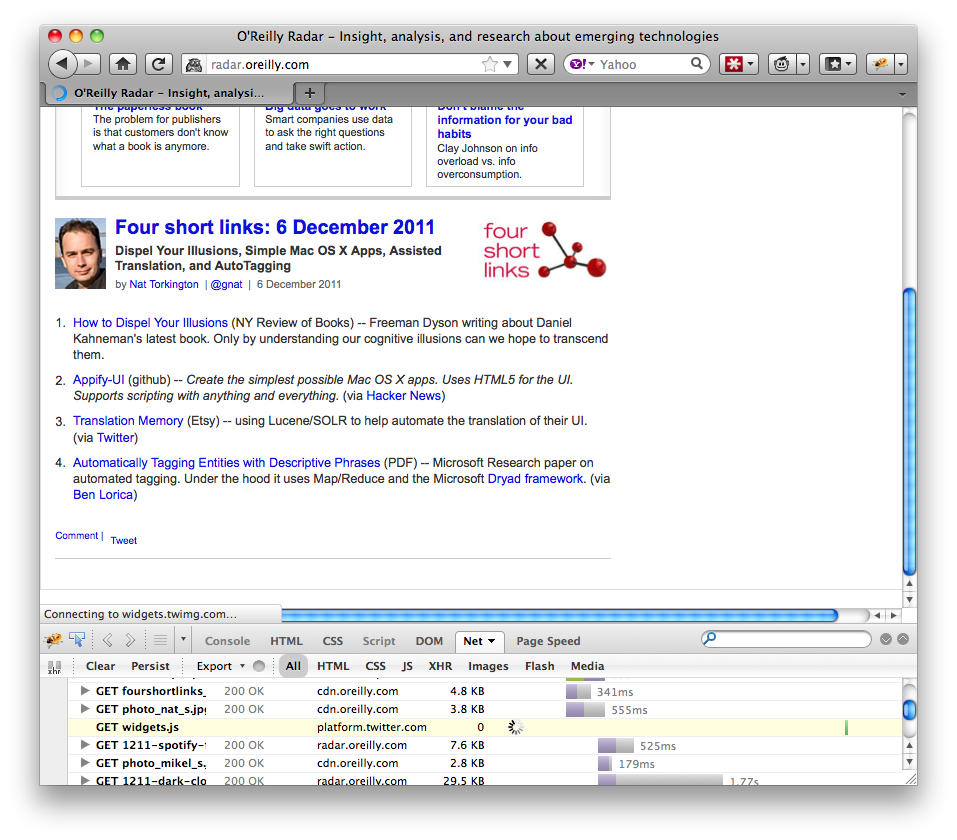The height and width of the screenshot is (840, 957).
Task: Open the navigation toolbar Firebug dropdown arrow
Action: [x=901, y=63]
